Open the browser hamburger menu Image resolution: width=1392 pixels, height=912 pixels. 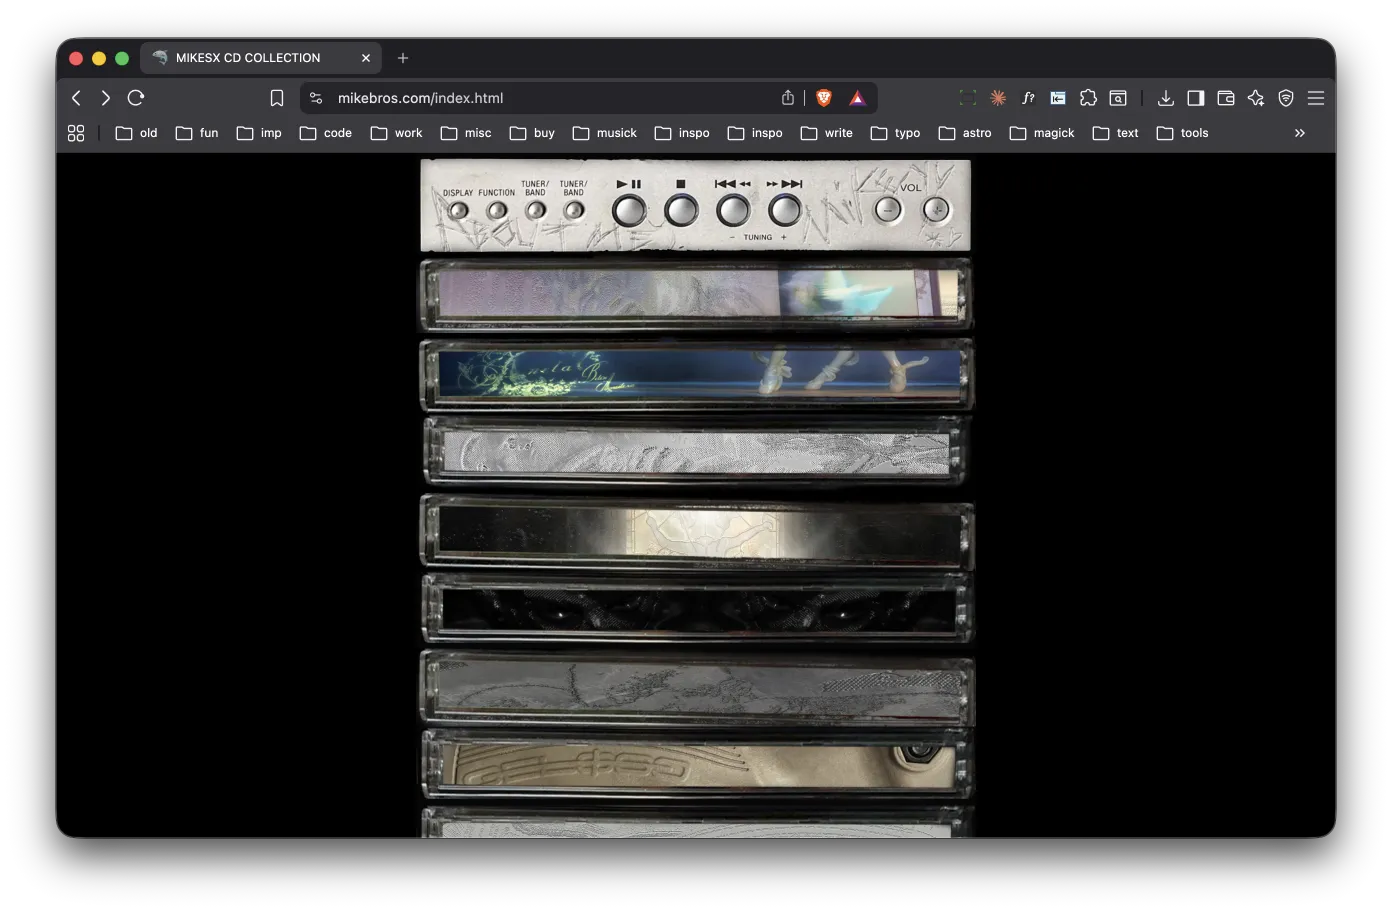tap(1316, 98)
